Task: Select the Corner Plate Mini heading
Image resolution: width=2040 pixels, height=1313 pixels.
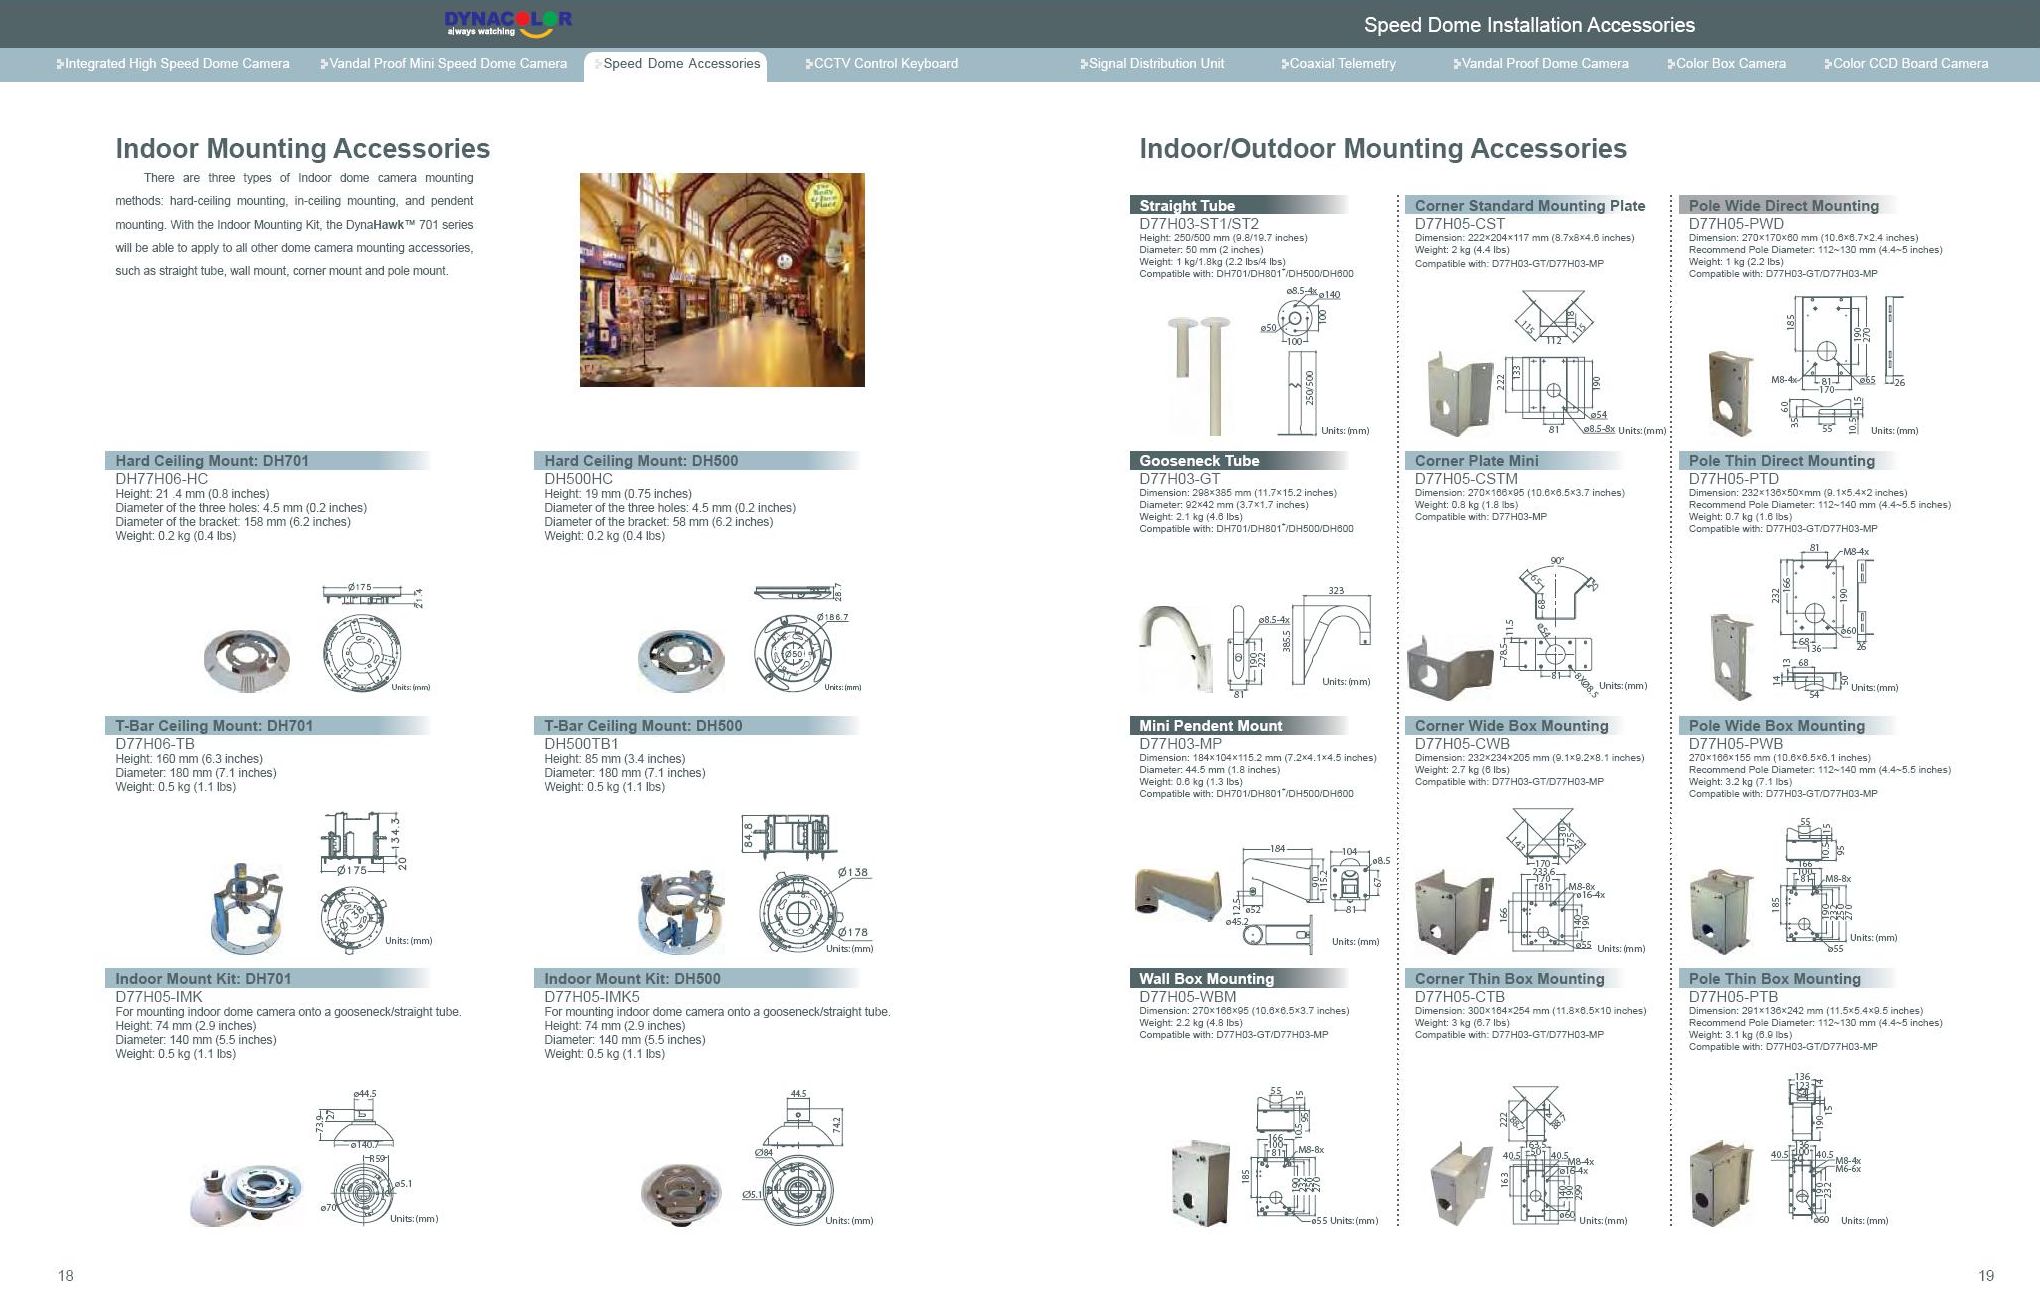Action: pyautogui.click(x=1476, y=461)
